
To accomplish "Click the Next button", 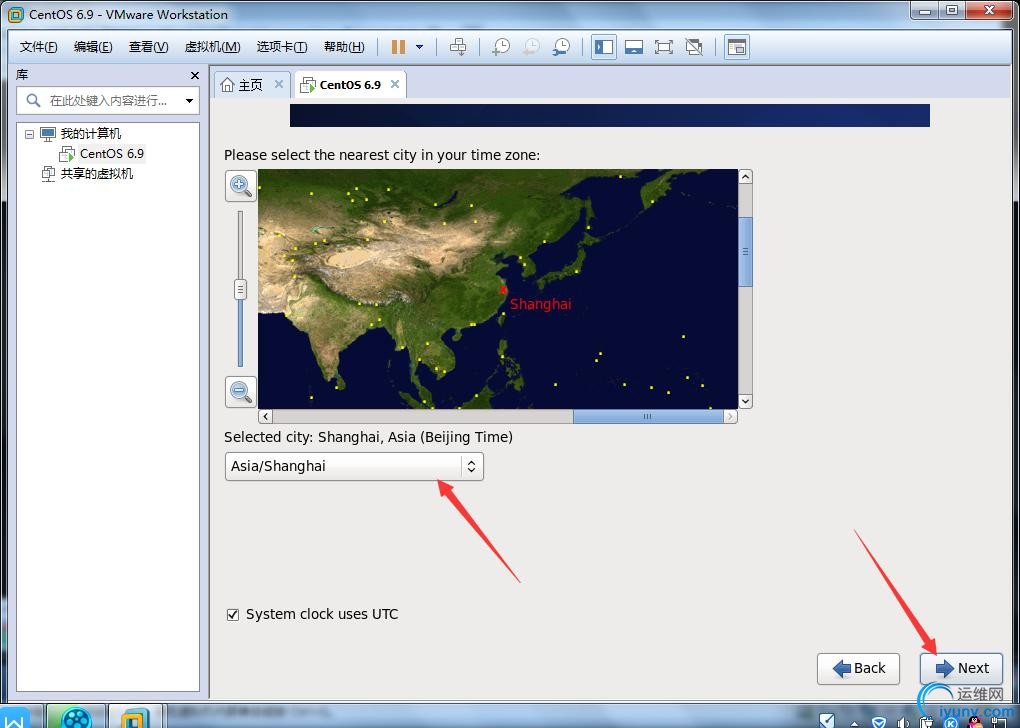I will 961,669.
